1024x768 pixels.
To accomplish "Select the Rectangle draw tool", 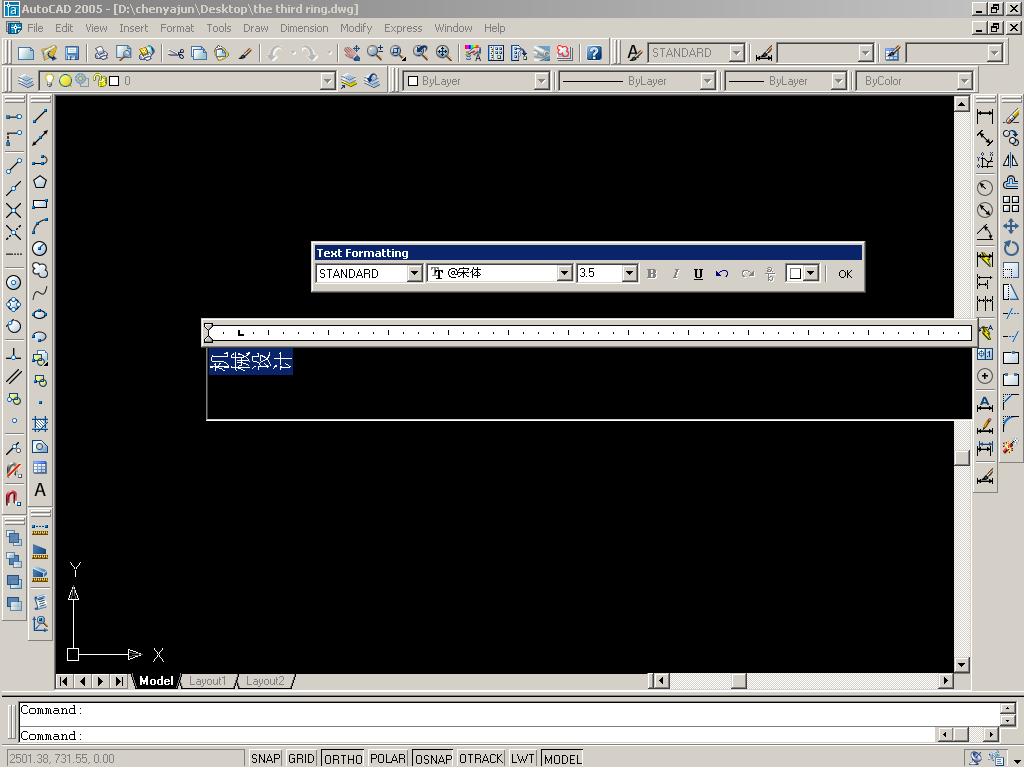I will point(40,204).
